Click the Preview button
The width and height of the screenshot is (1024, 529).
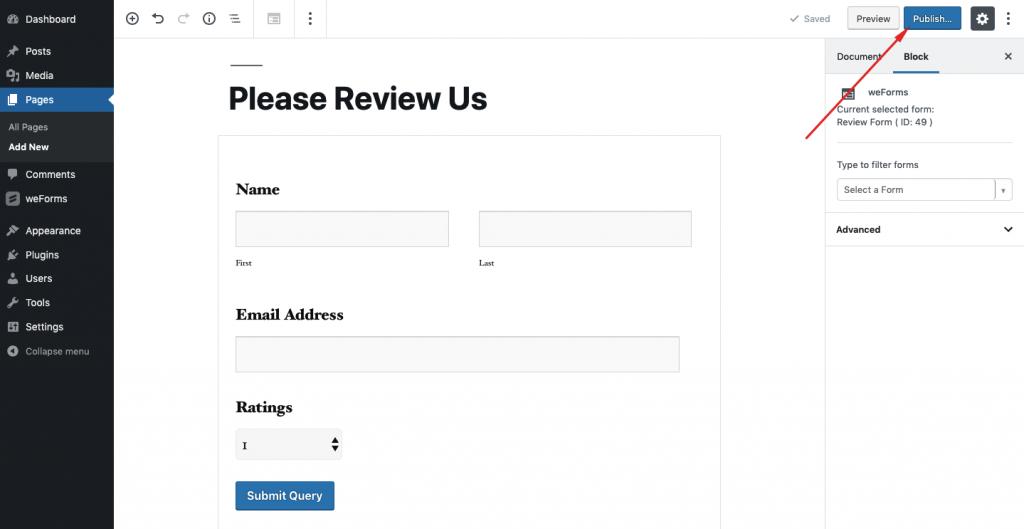[872, 19]
